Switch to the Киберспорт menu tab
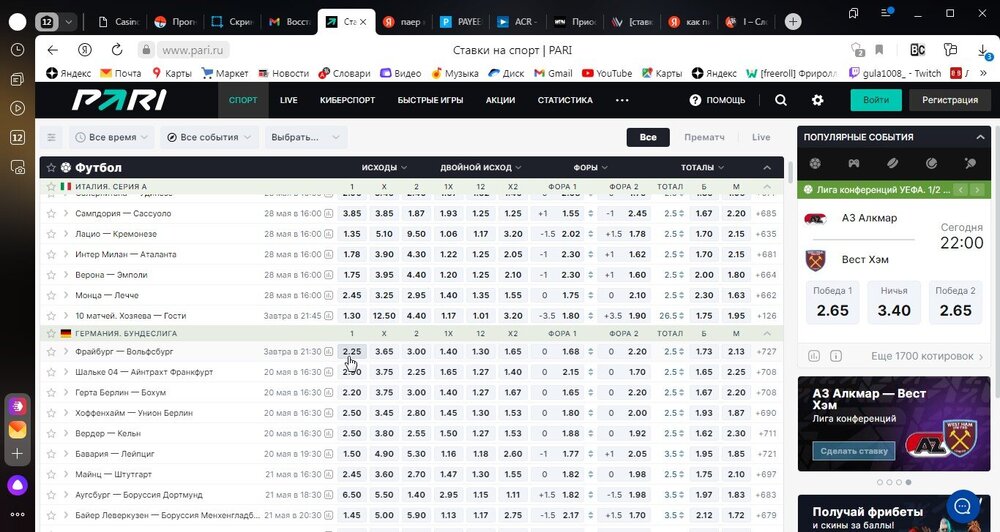This screenshot has height=532, width=1000. (348, 100)
